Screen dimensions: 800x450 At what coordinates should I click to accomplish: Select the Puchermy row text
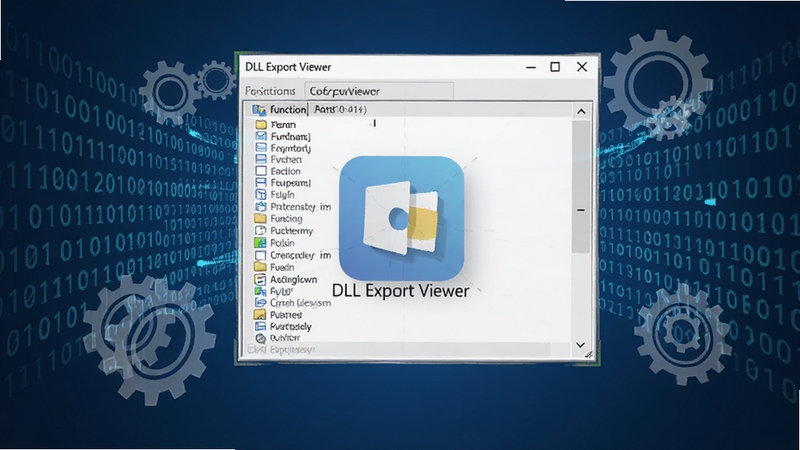pyautogui.click(x=291, y=231)
